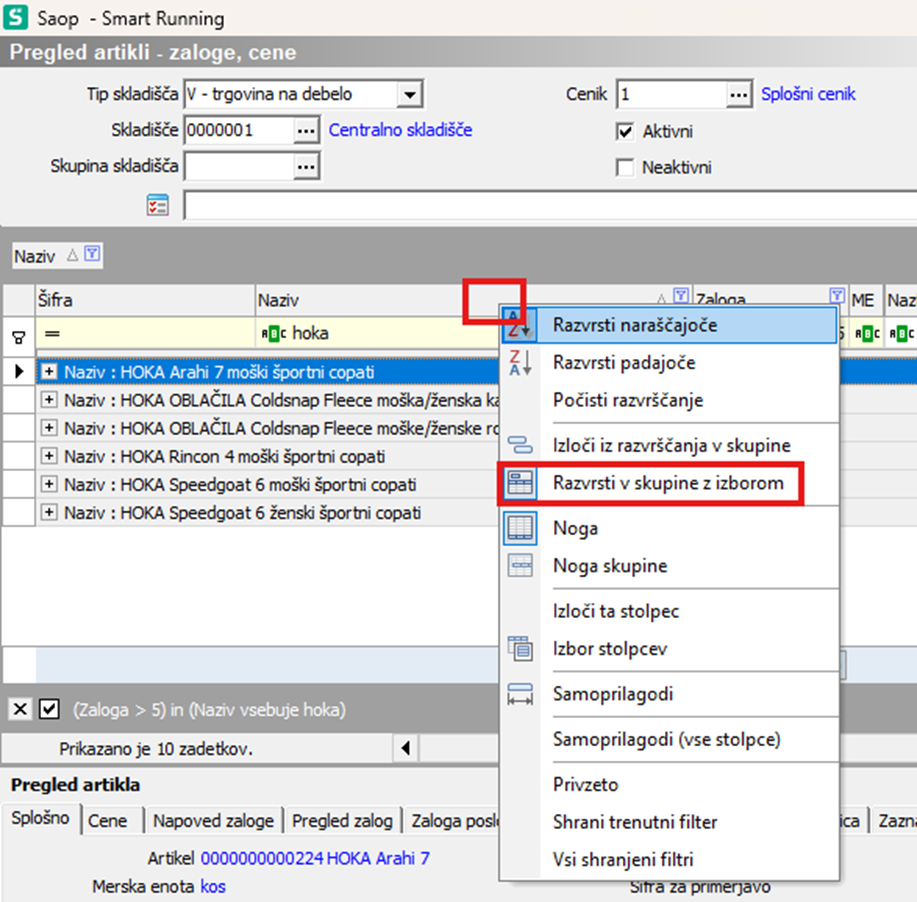Image resolution: width=917 pixels, height=902 pixels.
Task: Choose Privzeto menu item
Action: click(x=669, y=784)
